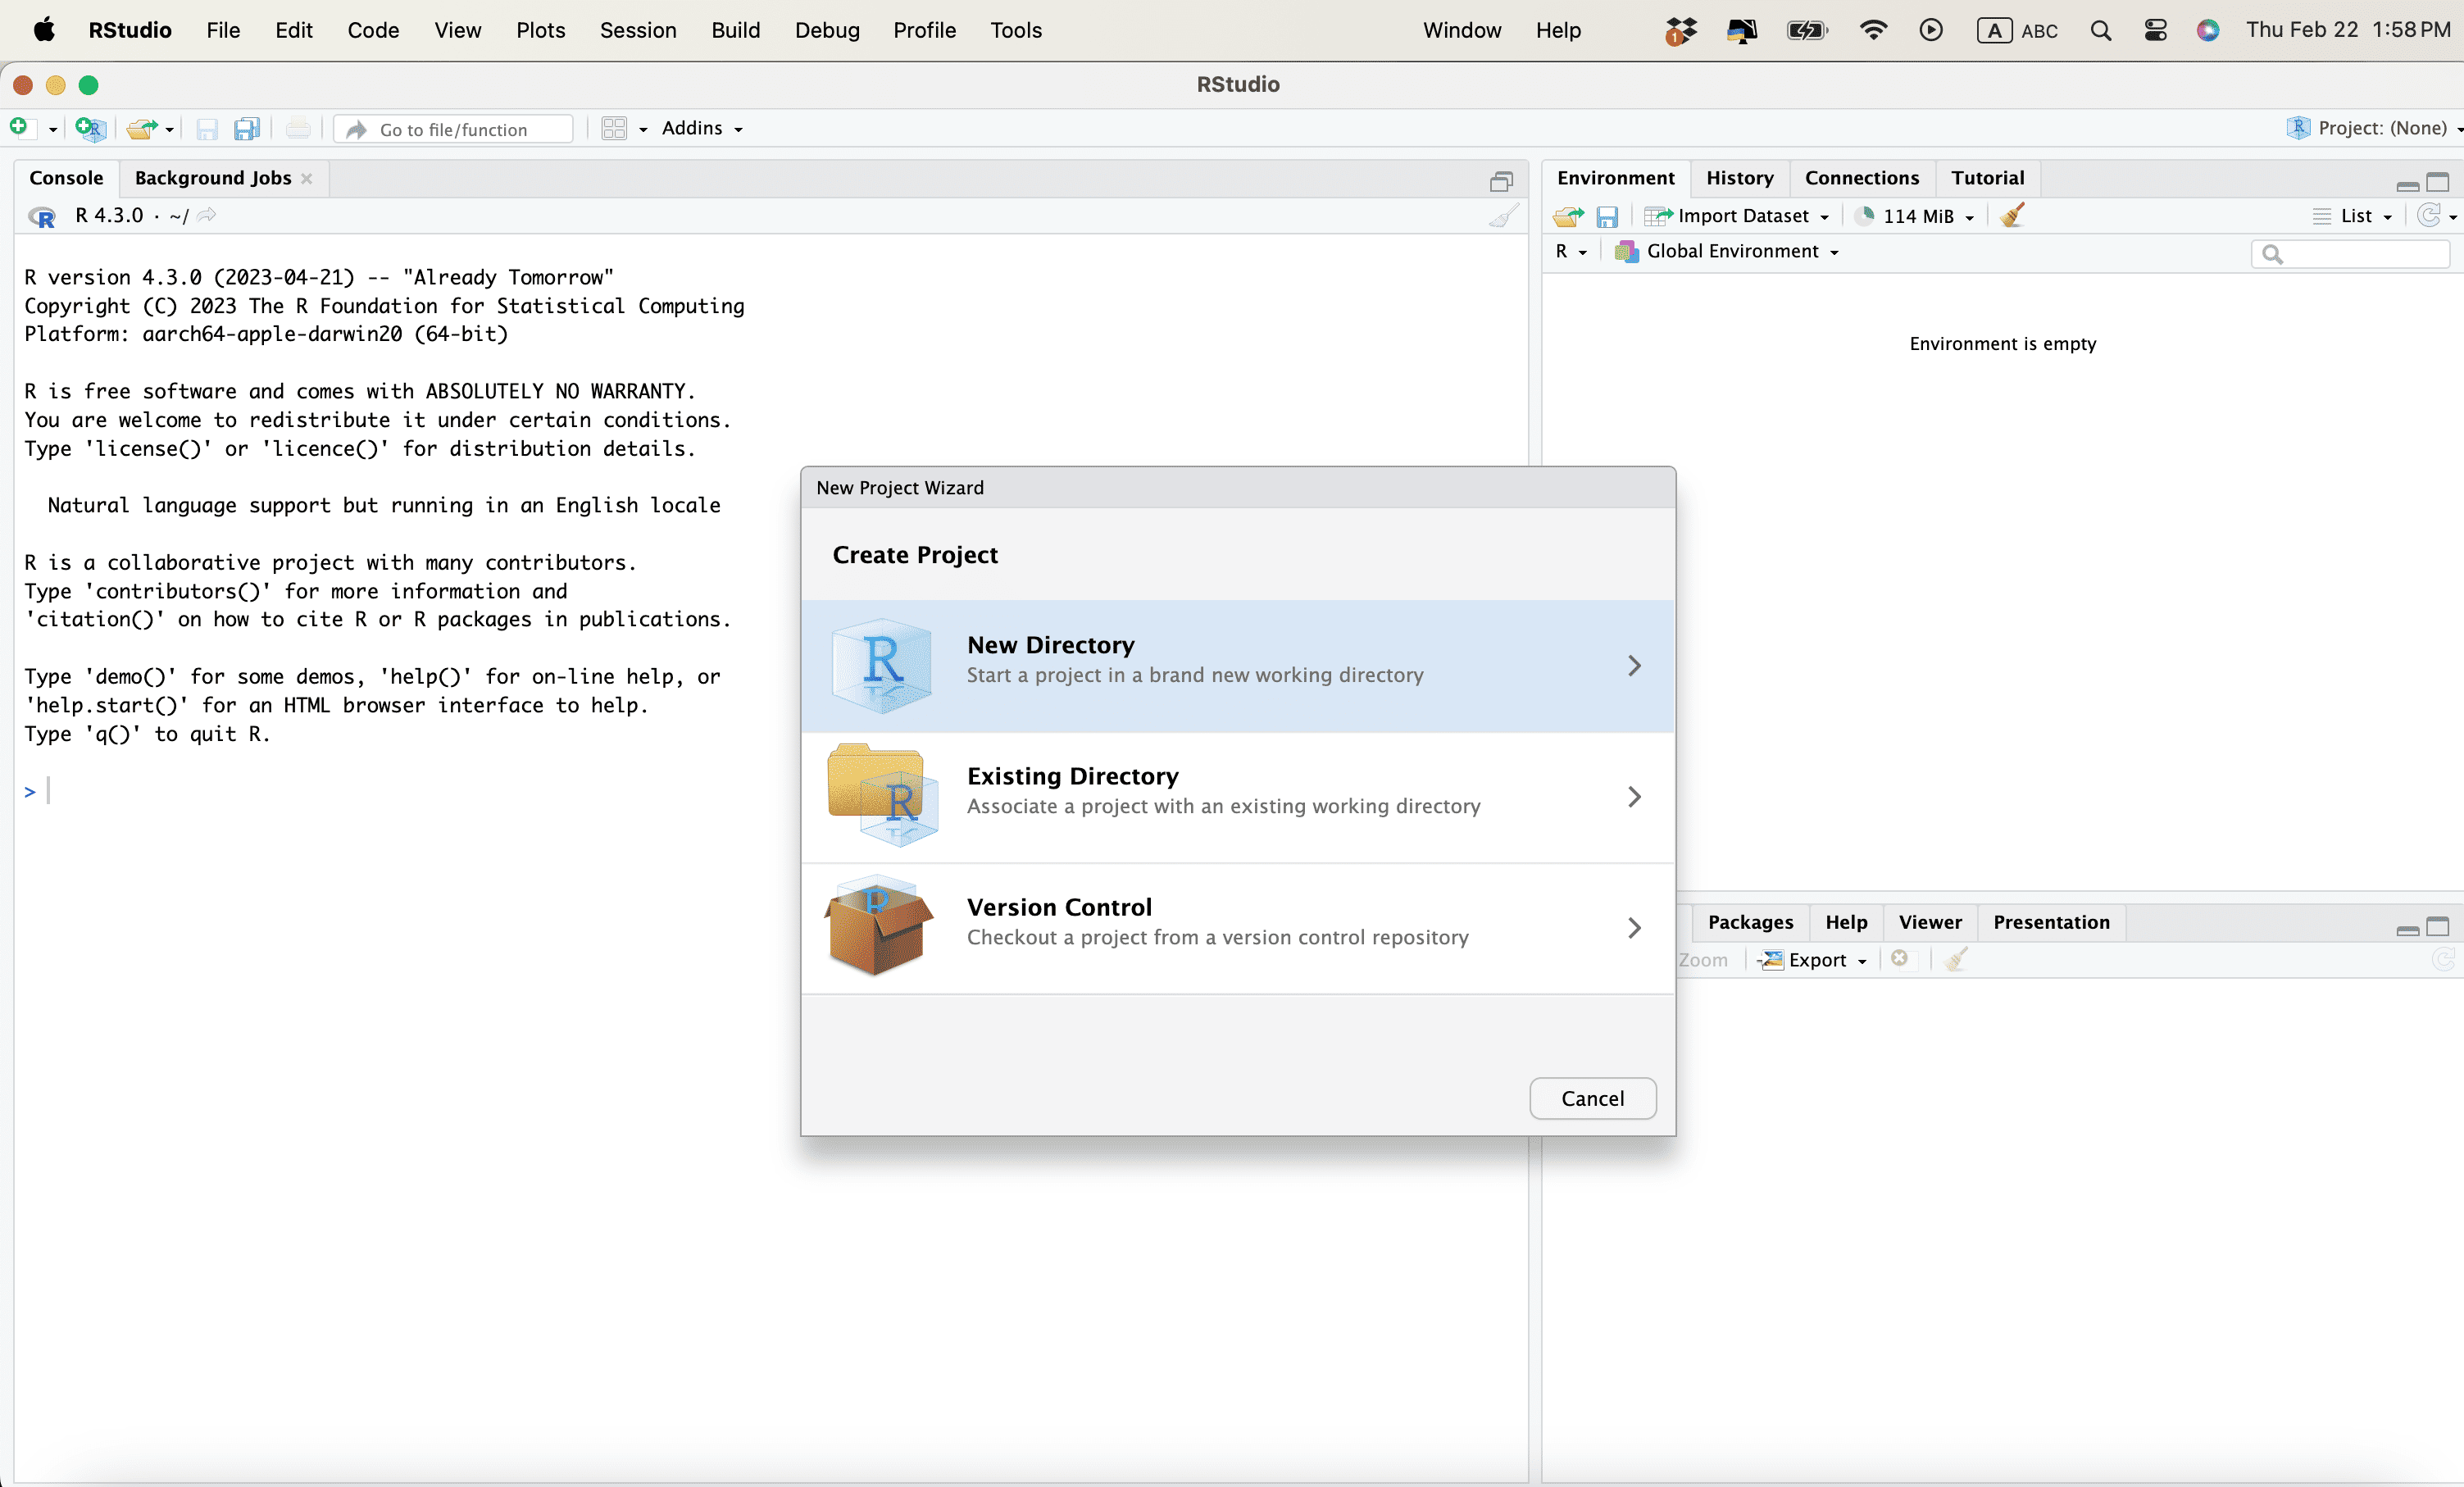Click the Open File folder icon
Screen dimensions: 2464x1487
[141, 128]
